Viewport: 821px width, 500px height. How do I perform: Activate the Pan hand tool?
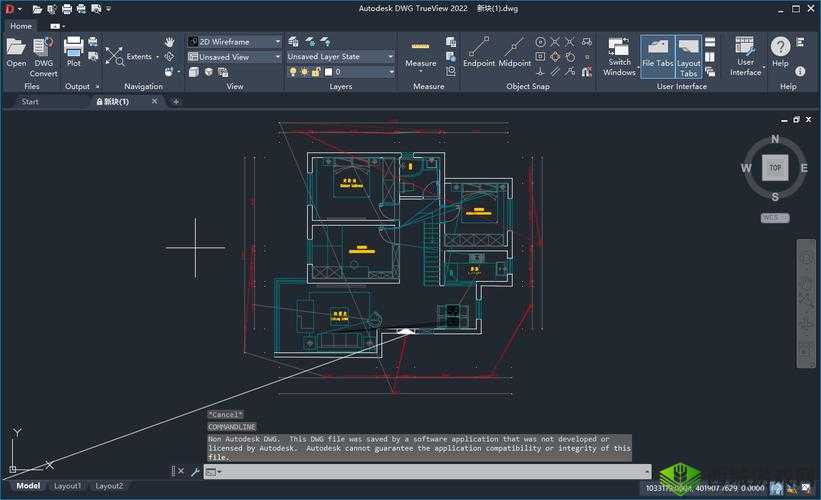[169, 42]
